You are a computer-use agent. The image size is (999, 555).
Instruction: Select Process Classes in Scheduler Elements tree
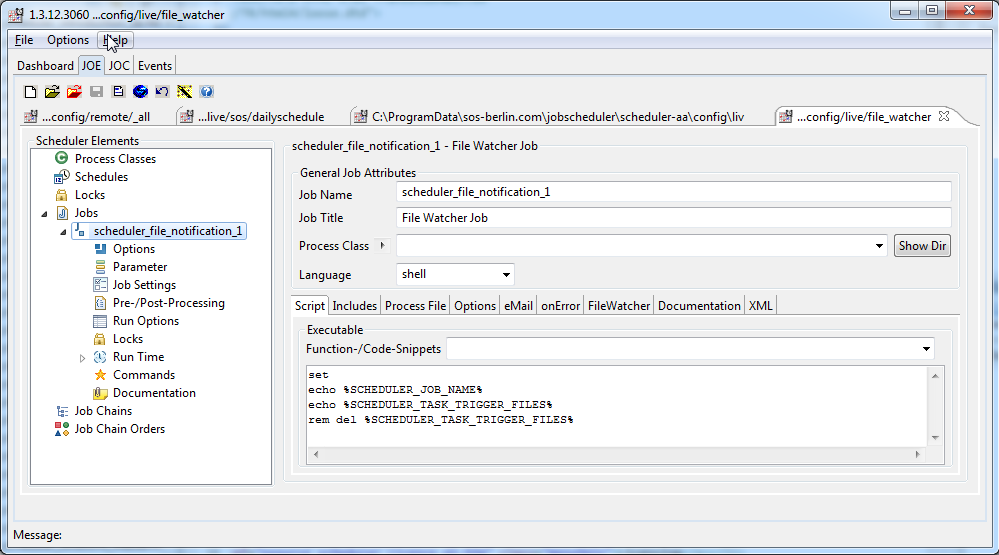[115, 159]
